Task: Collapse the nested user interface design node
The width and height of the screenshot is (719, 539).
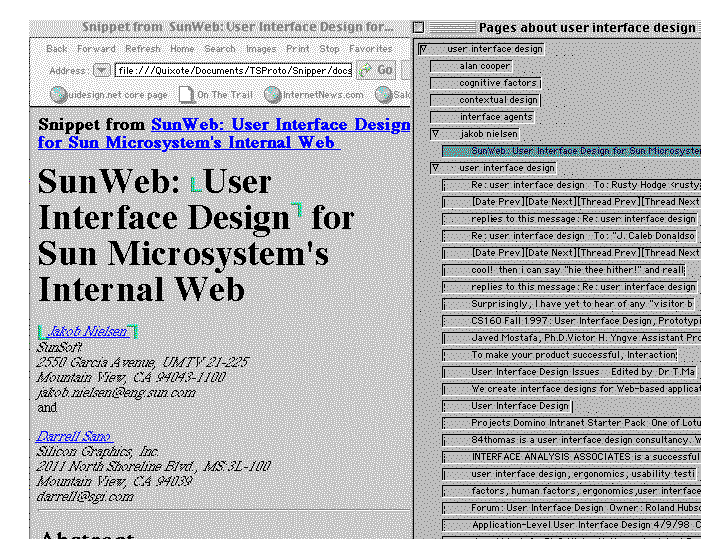Action: 436,168
